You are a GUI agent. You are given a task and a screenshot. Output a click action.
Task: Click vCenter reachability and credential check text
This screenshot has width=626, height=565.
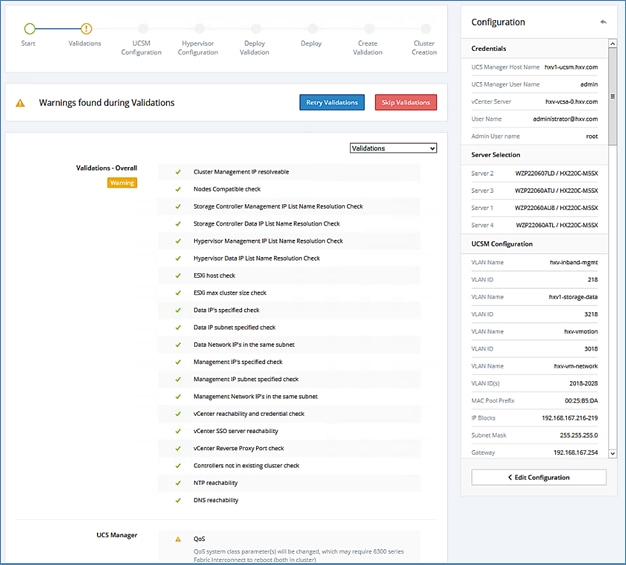(x=249, y=414)
